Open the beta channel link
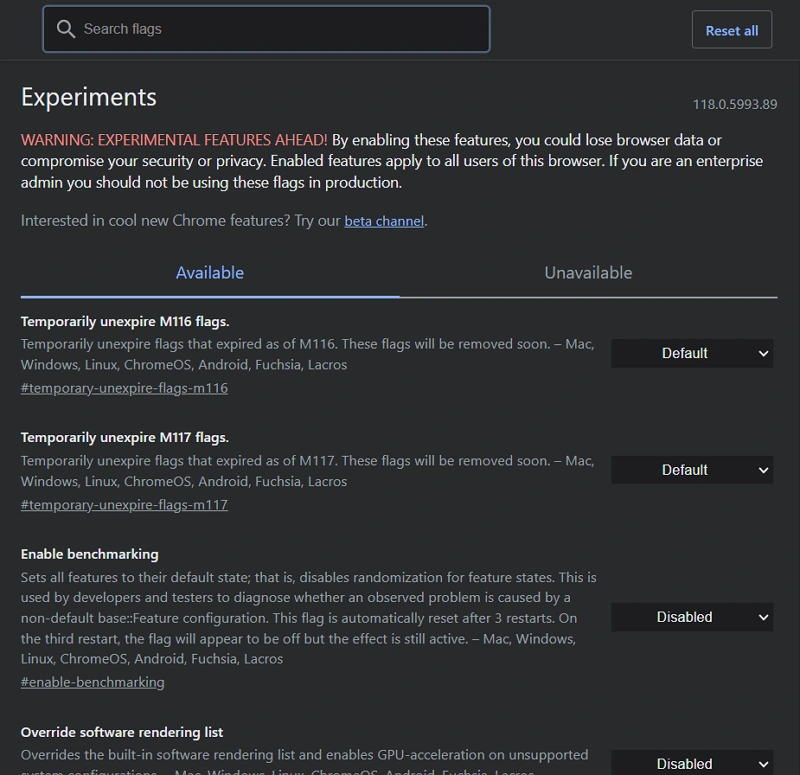 [x=384, y=221]
